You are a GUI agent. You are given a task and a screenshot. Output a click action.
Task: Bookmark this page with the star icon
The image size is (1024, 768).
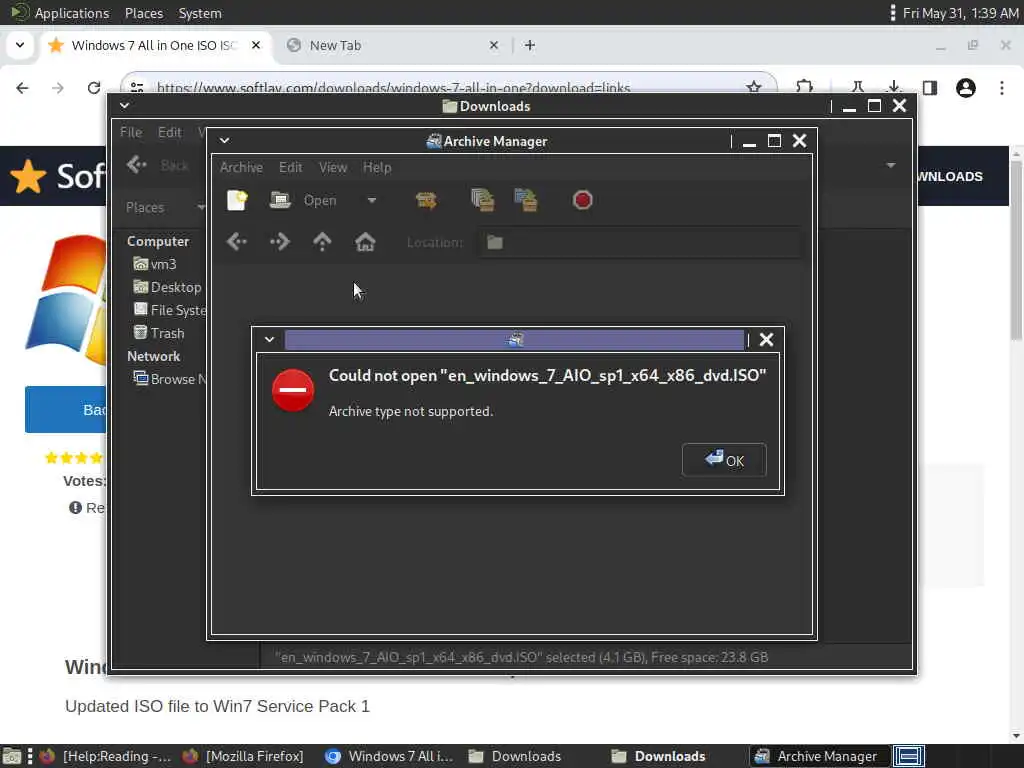point(754,86)
